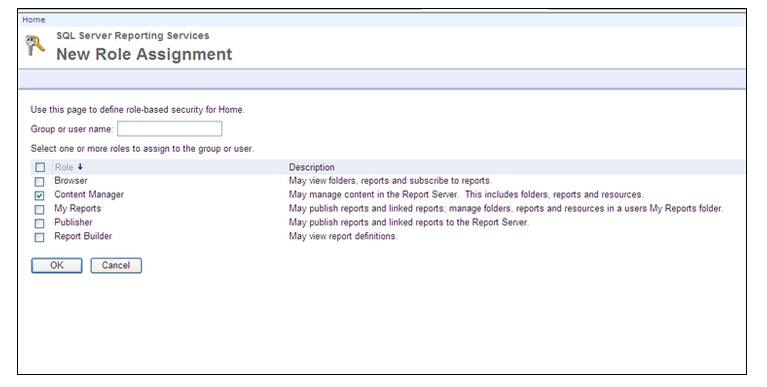Click the 'Group or user name:' label
767x387 pixels.
point(72,129)
